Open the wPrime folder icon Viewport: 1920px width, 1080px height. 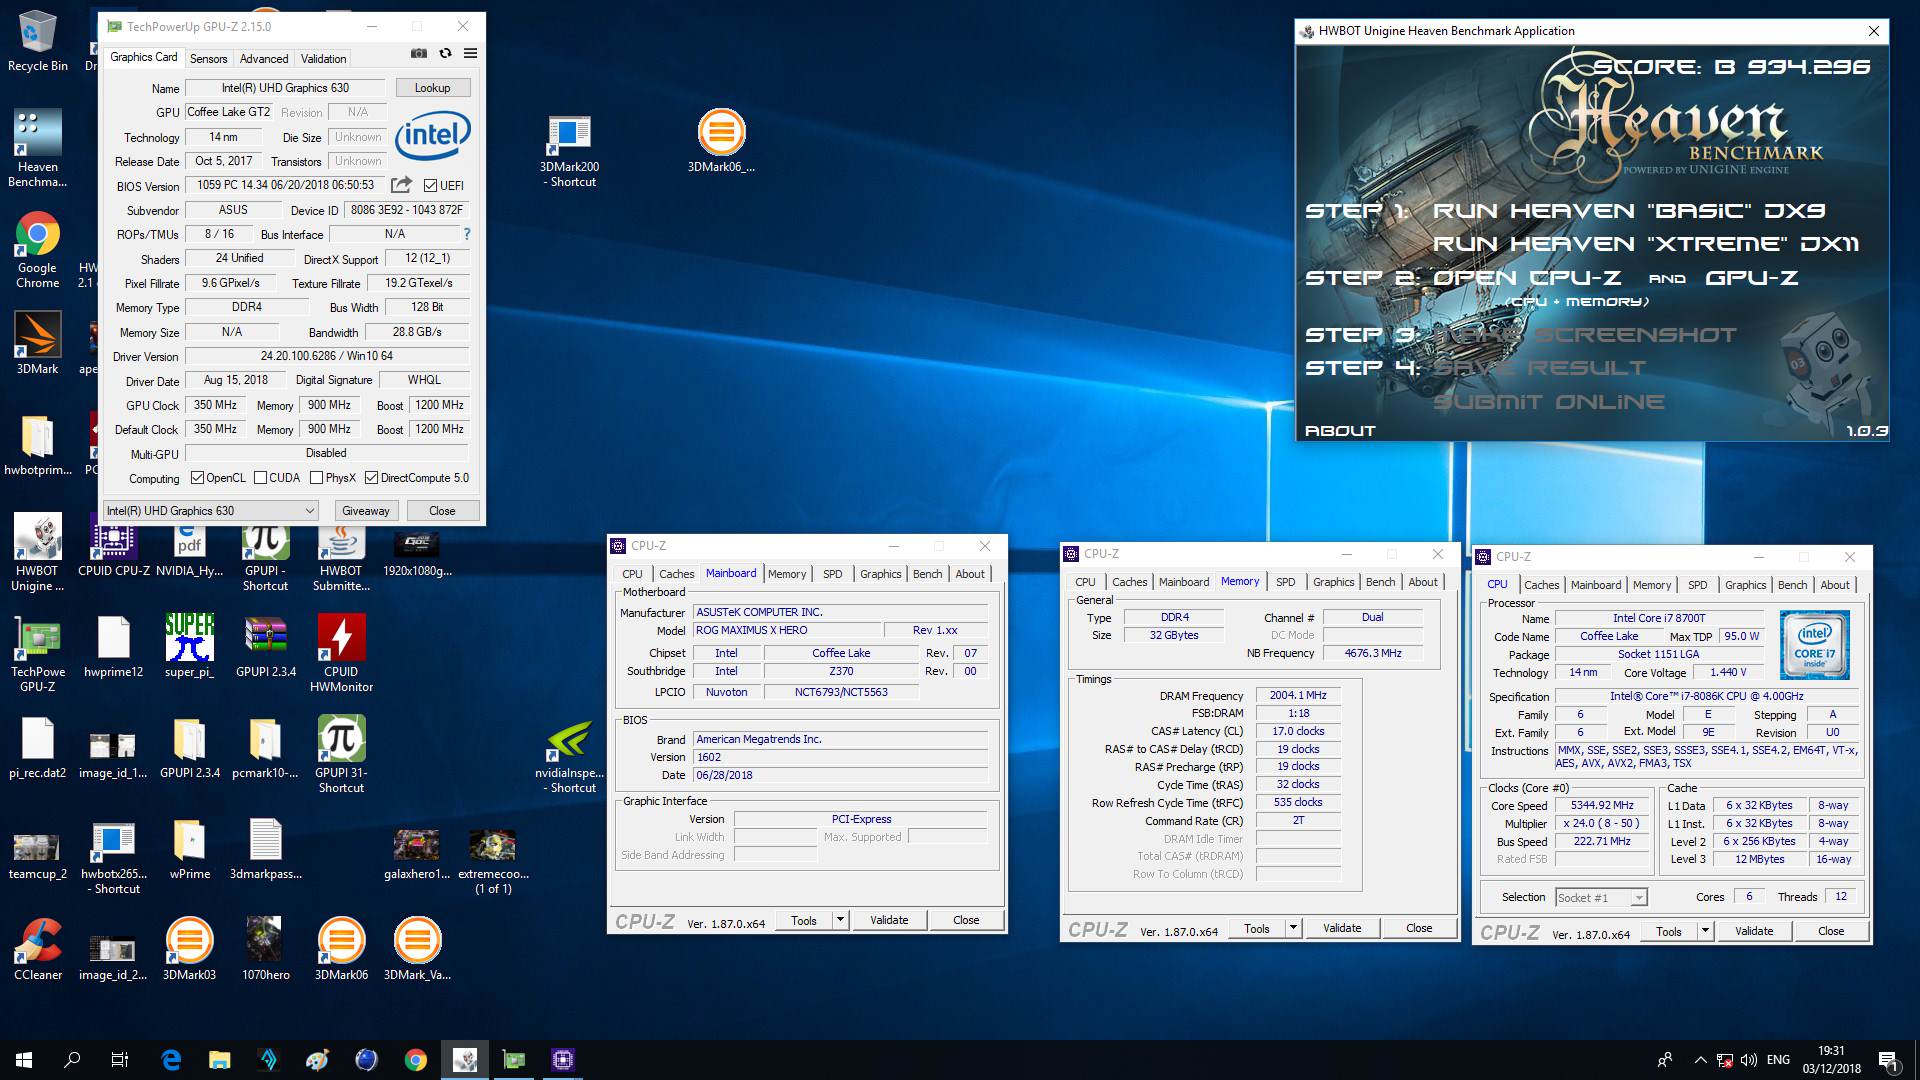[x=189, y=850]
